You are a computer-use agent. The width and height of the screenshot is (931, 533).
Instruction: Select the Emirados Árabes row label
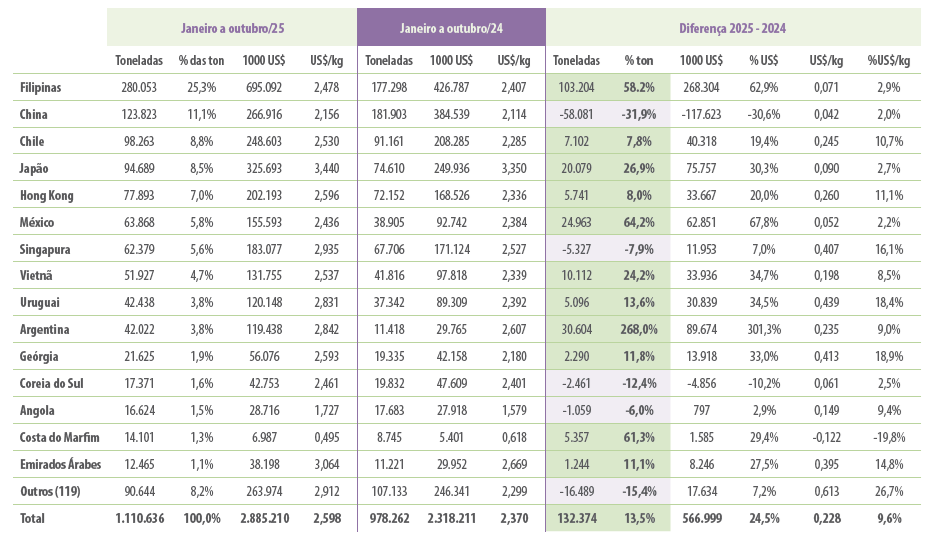[x=60, y=465]
